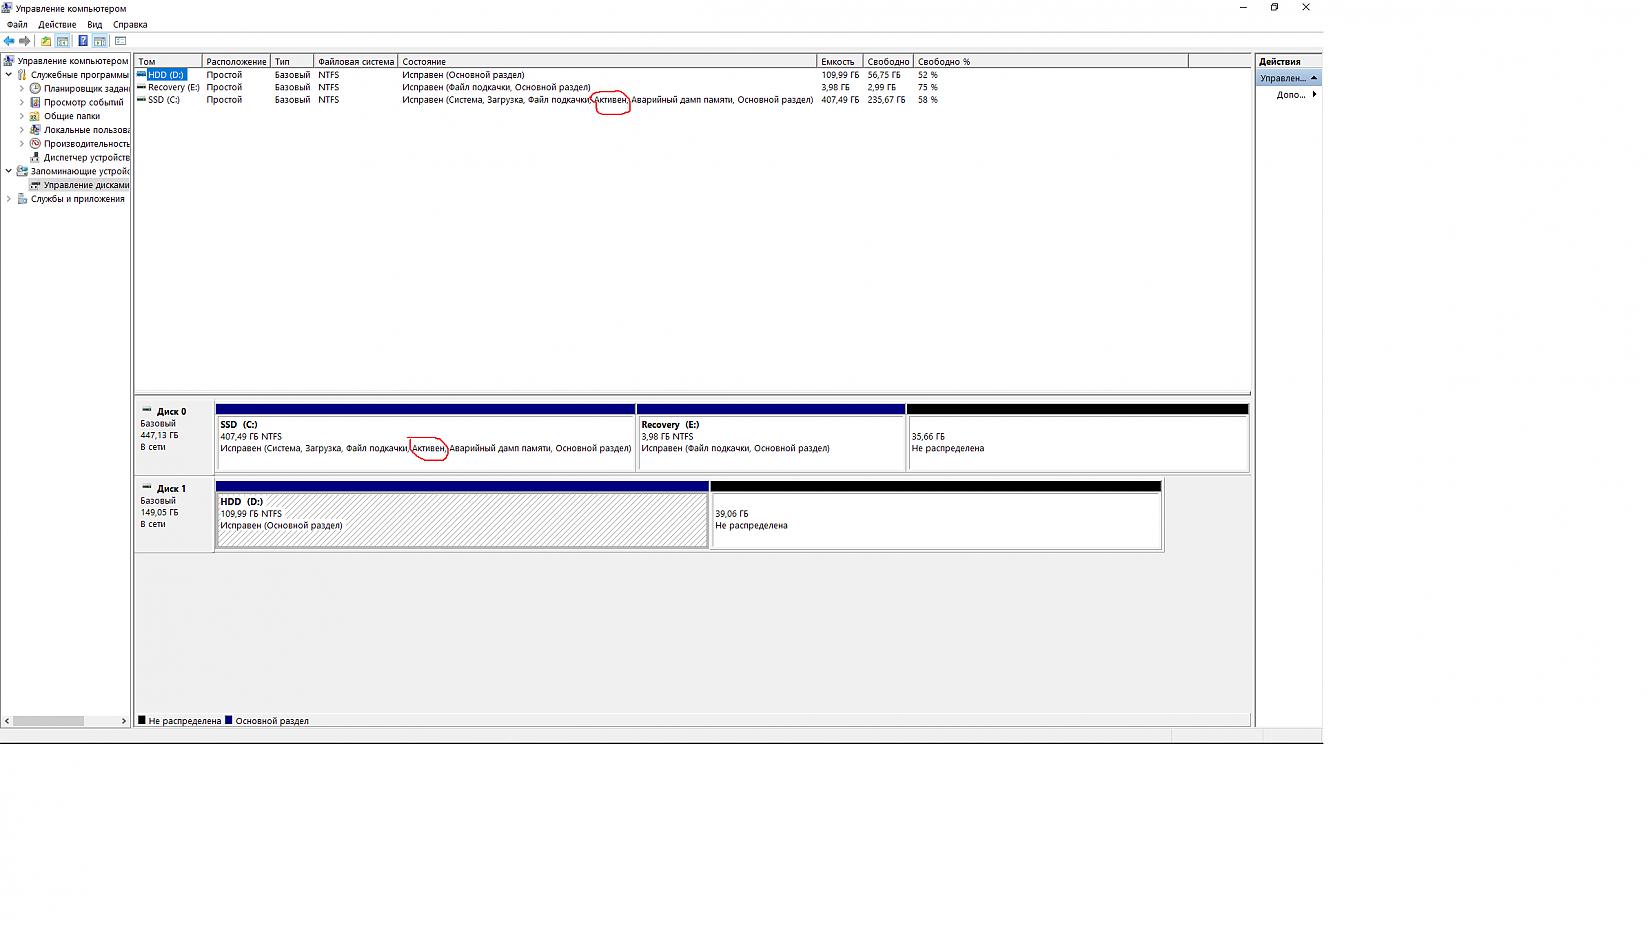Click the Up one level folder icon
The width and height of the screenshot is (1650, 928).
(45, 41)
